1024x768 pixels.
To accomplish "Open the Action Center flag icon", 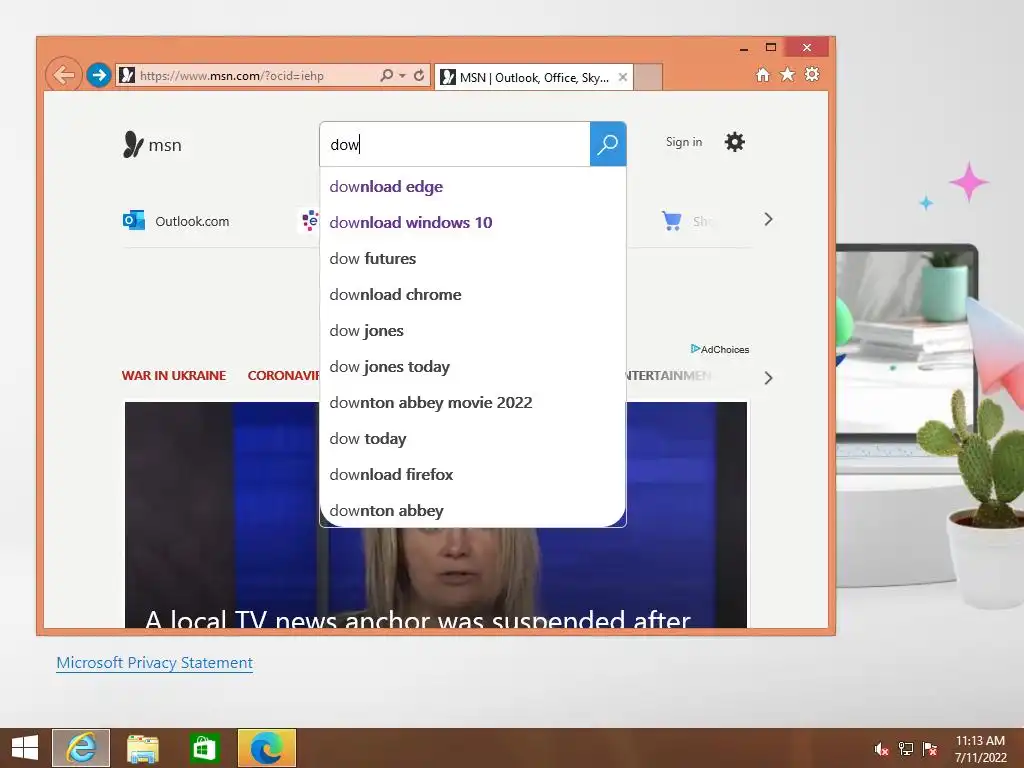I will pos(930,749).
